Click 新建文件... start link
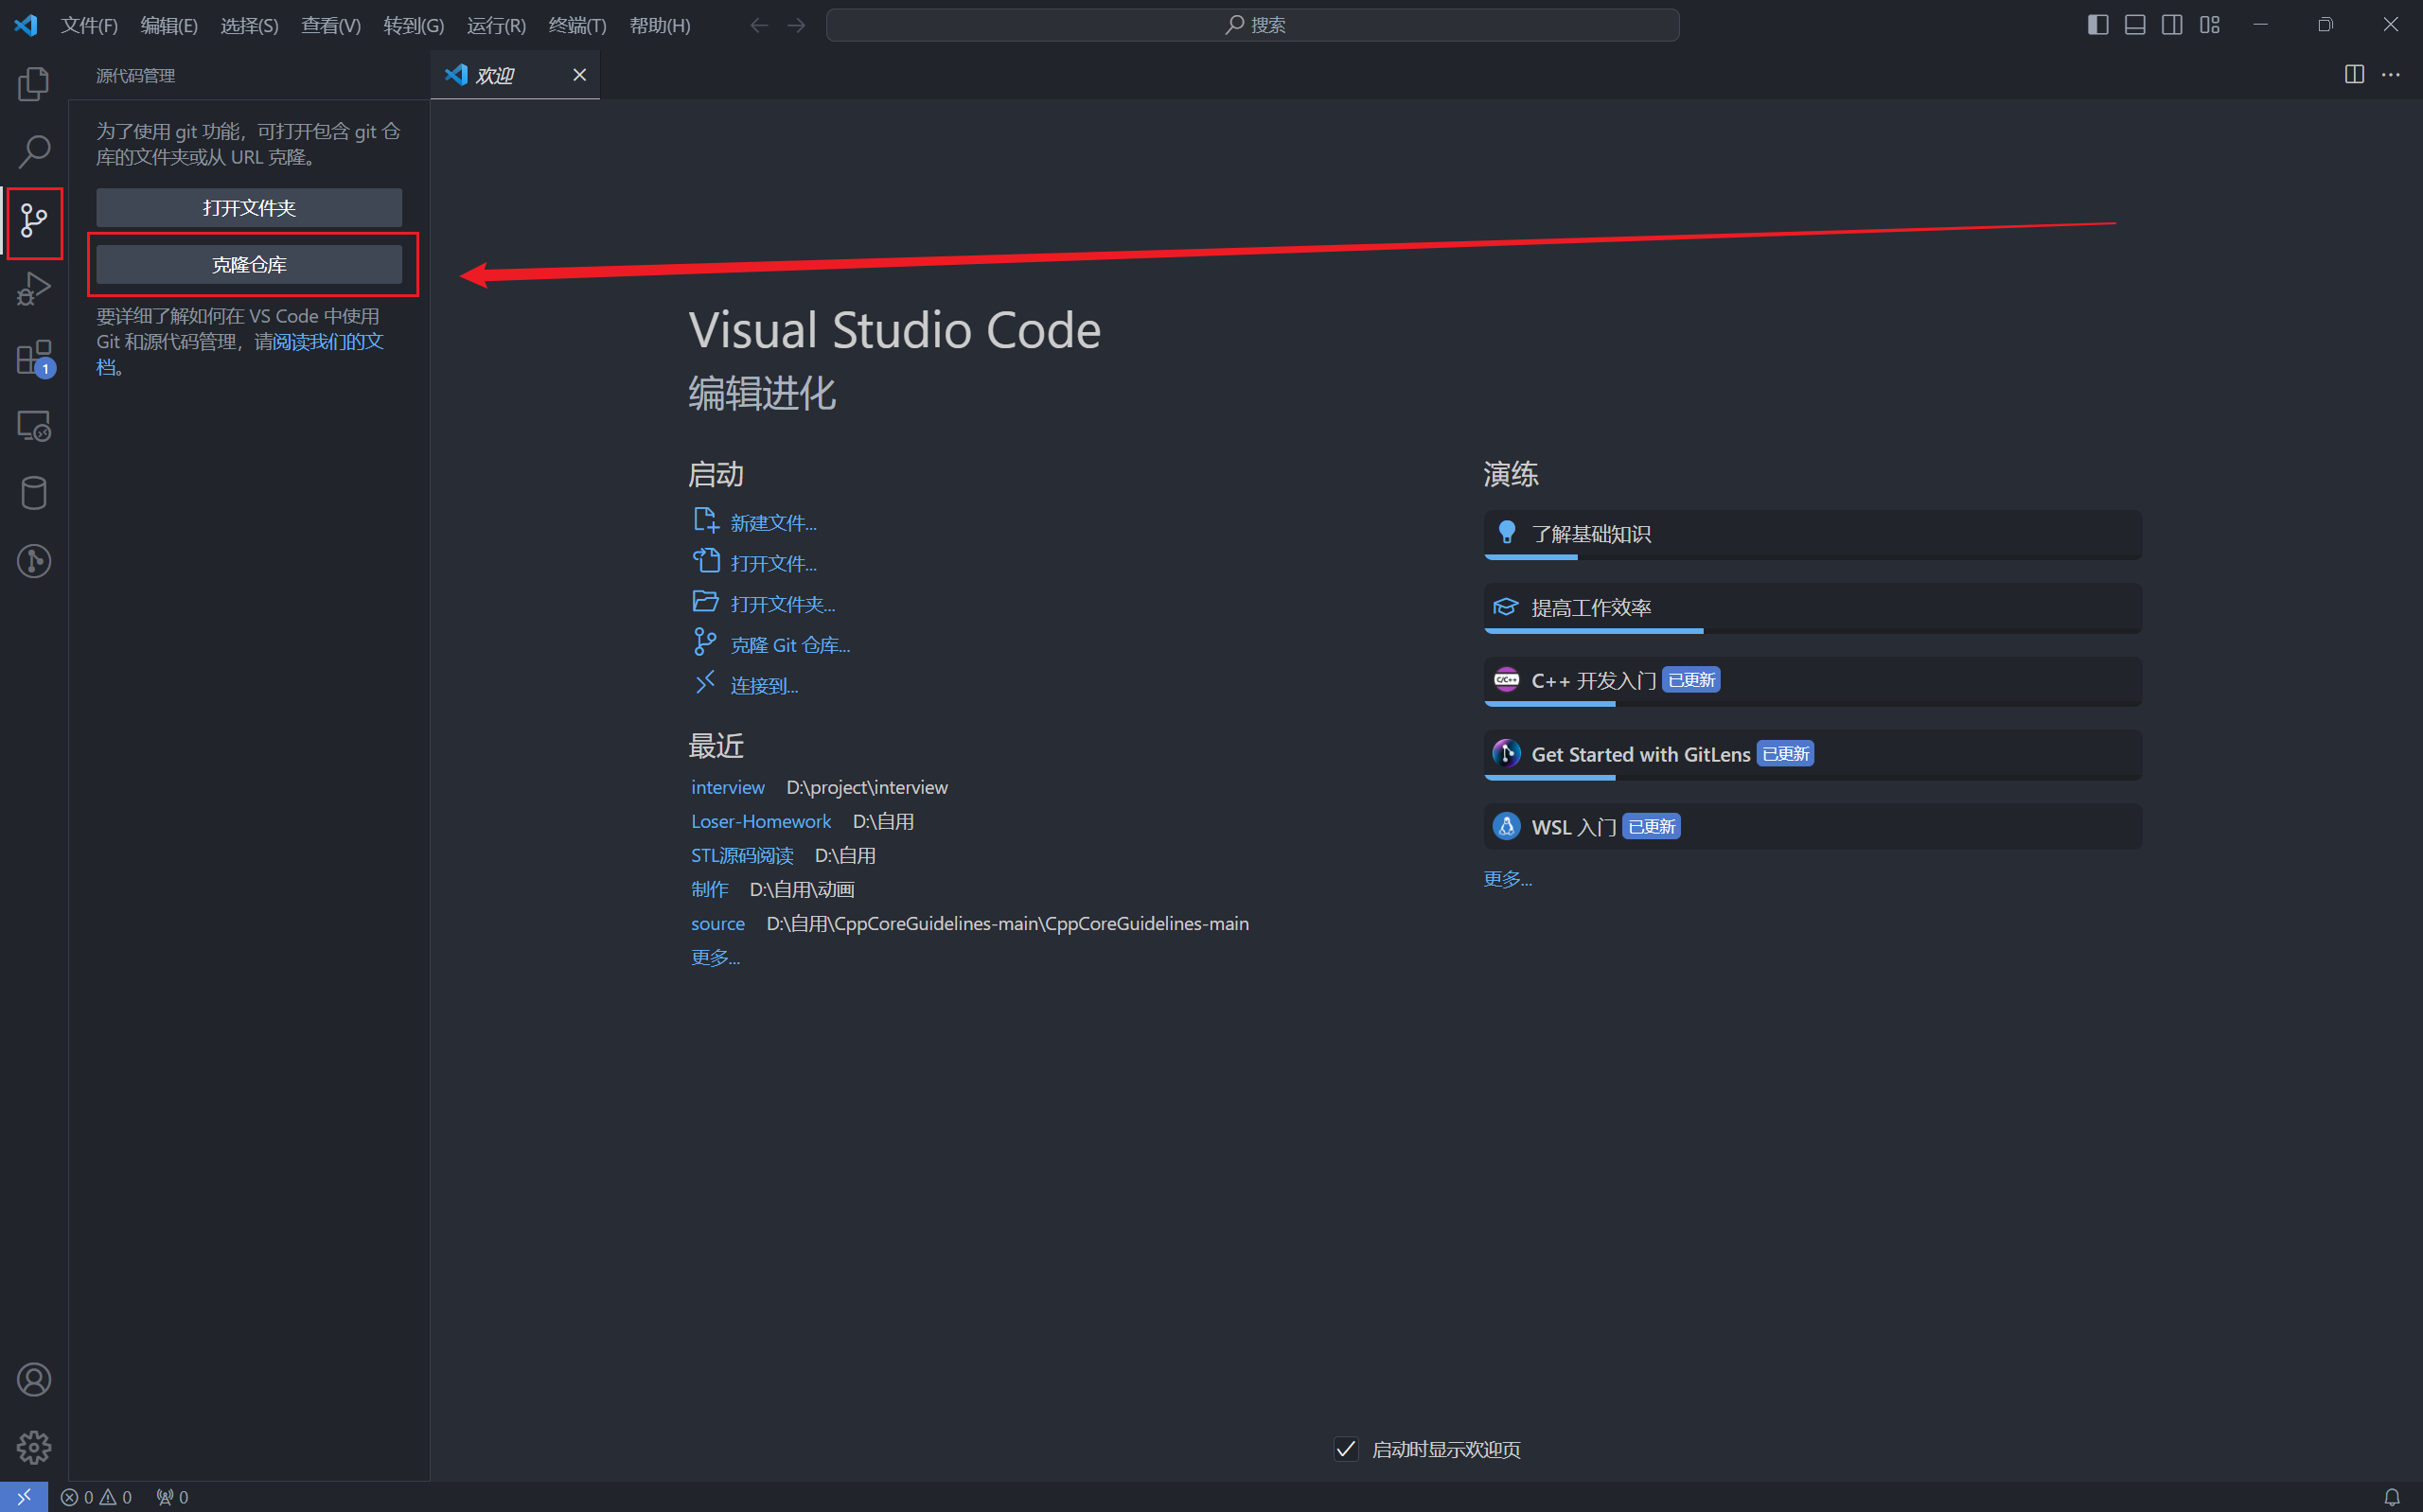 (x=773, y=523)
